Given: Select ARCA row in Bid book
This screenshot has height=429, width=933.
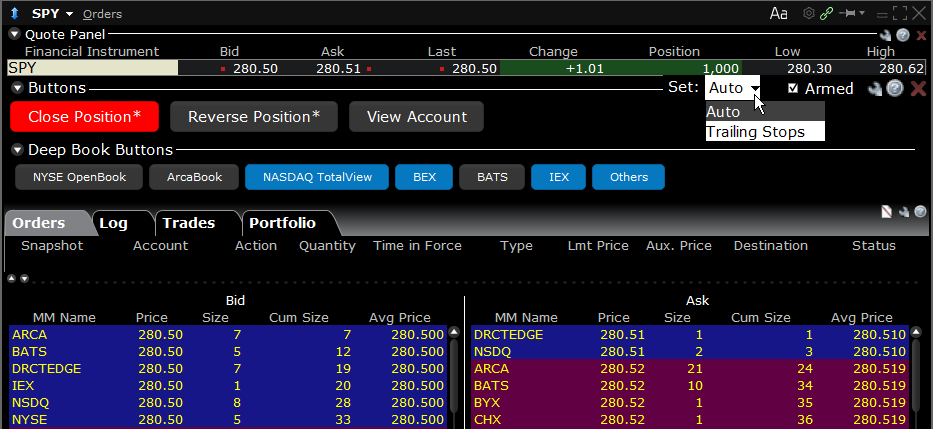Looking at the screenshot, I should (x=228, y=335).
